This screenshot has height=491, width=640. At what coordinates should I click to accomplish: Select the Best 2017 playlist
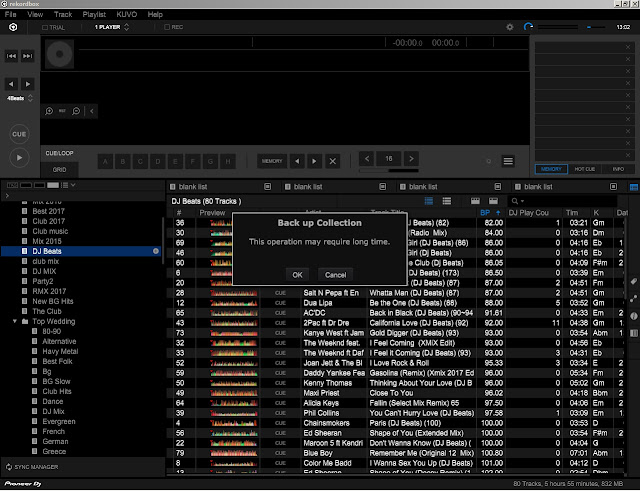pyautogui.click(x=48, y=211)
